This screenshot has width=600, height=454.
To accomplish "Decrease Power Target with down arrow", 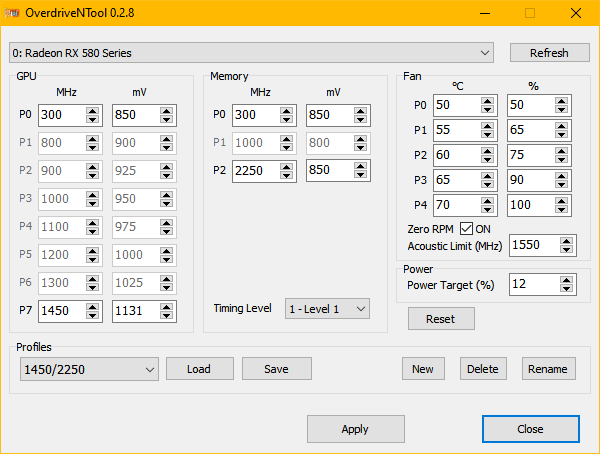I will click(x=566, y=289).
